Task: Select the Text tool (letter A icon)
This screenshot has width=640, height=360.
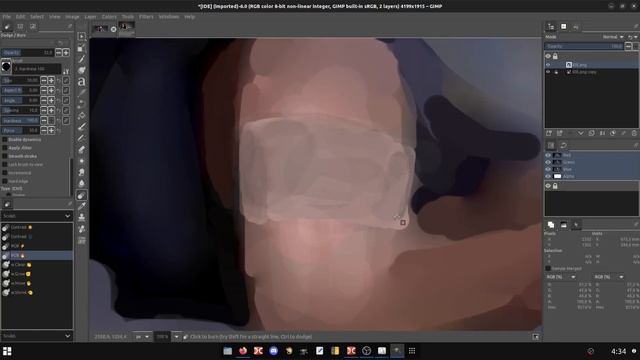Action: pos(82,81)
